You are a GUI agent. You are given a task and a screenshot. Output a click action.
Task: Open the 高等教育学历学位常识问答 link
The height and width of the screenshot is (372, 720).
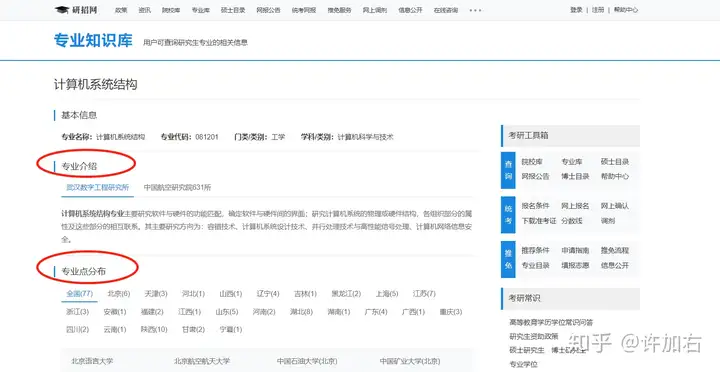click(x=551, y=322)
